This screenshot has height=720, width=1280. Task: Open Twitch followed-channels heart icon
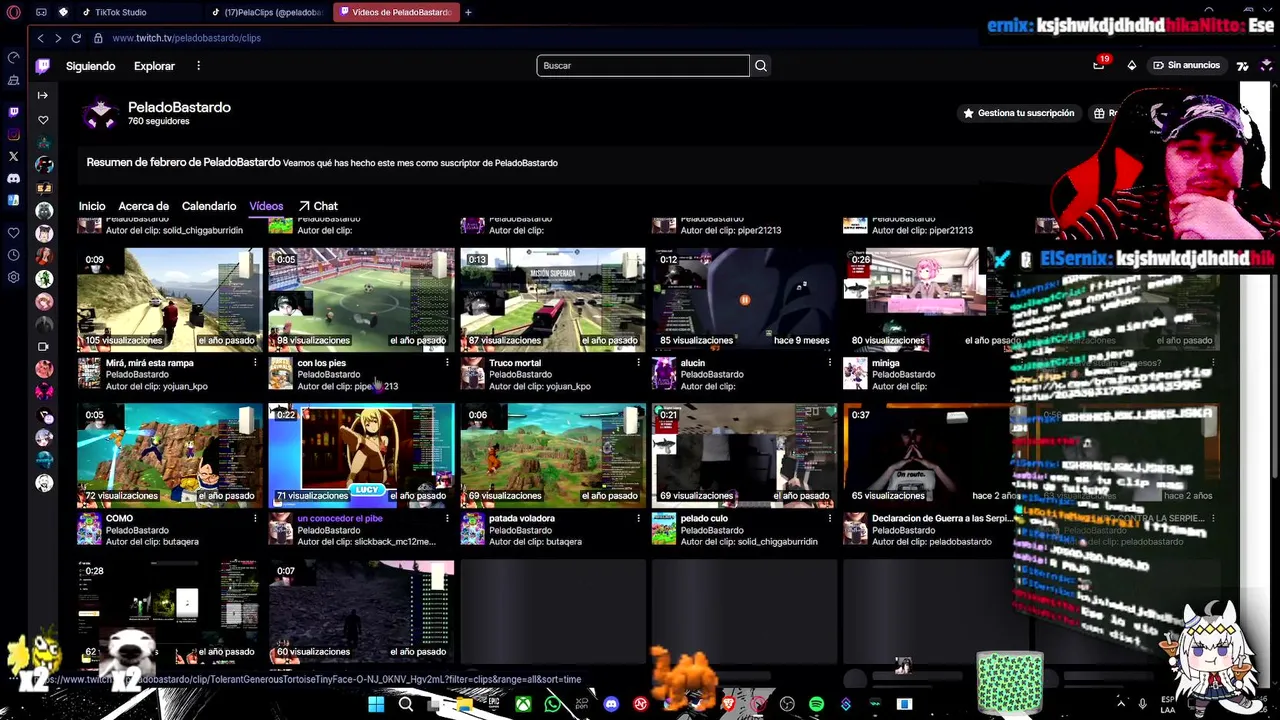[43, 120]
